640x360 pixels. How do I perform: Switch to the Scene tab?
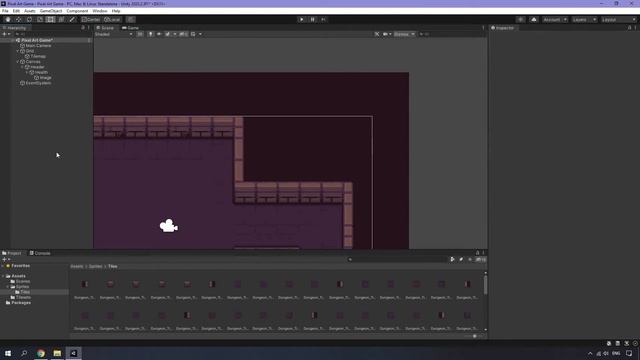105,28
